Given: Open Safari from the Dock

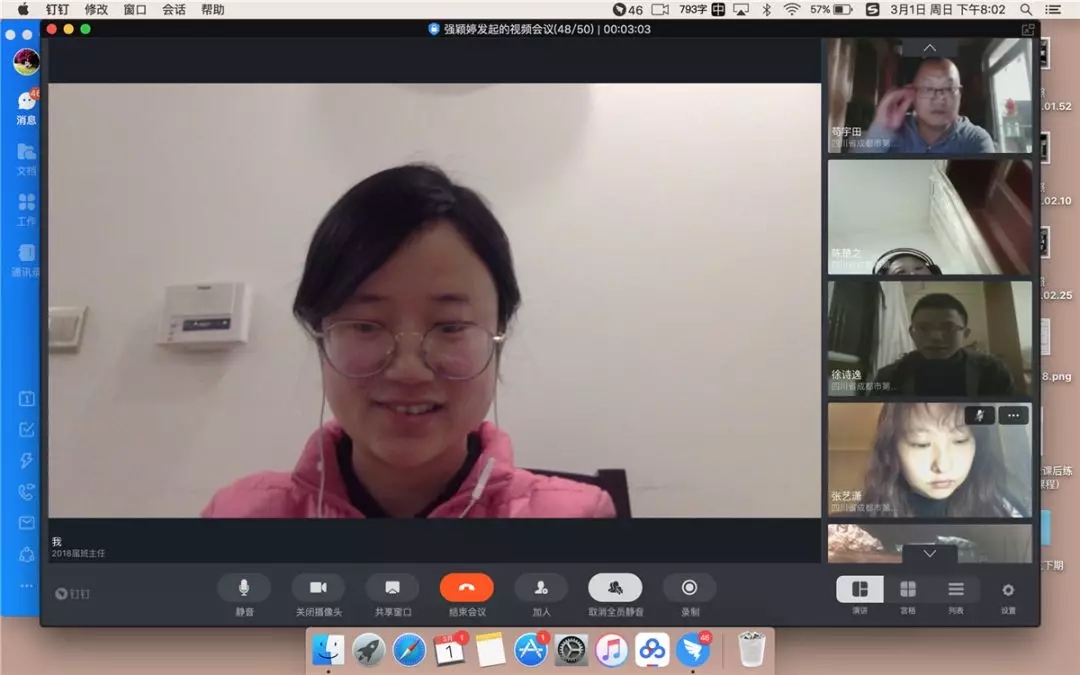Looking at the screenshot, I should (409, 651).
